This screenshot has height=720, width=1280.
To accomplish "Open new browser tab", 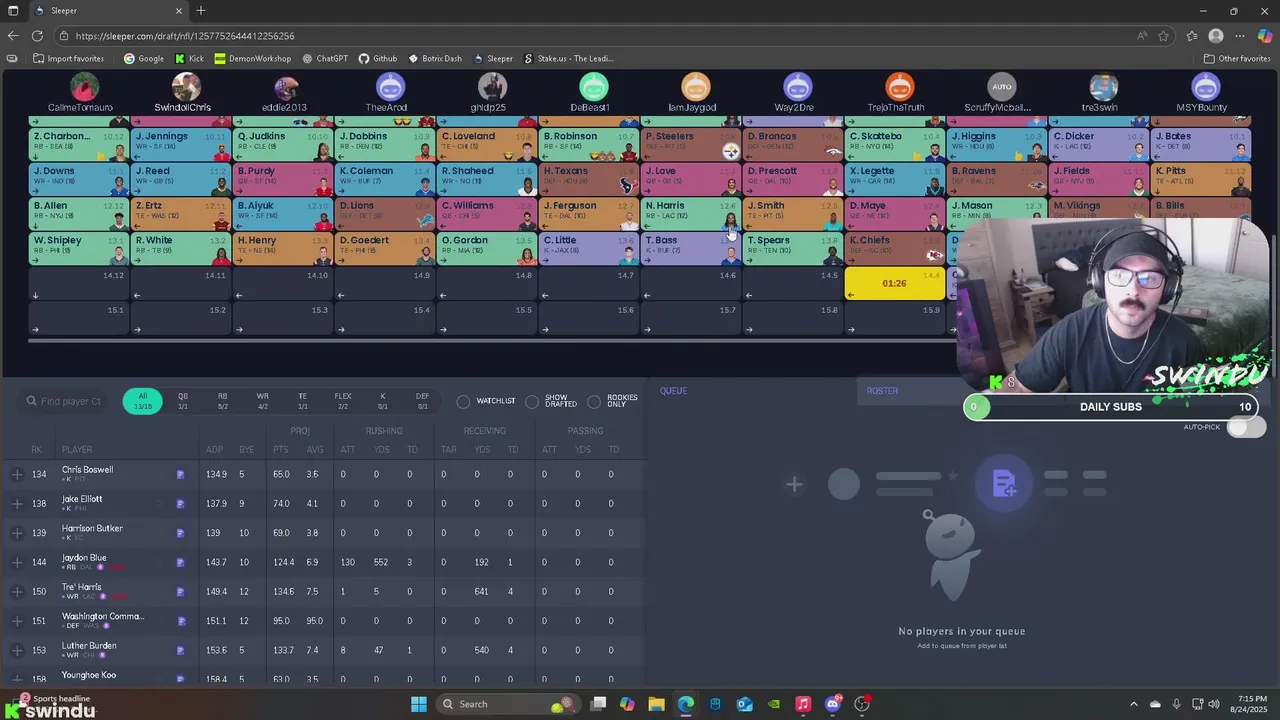I will [x=201, y=11].
